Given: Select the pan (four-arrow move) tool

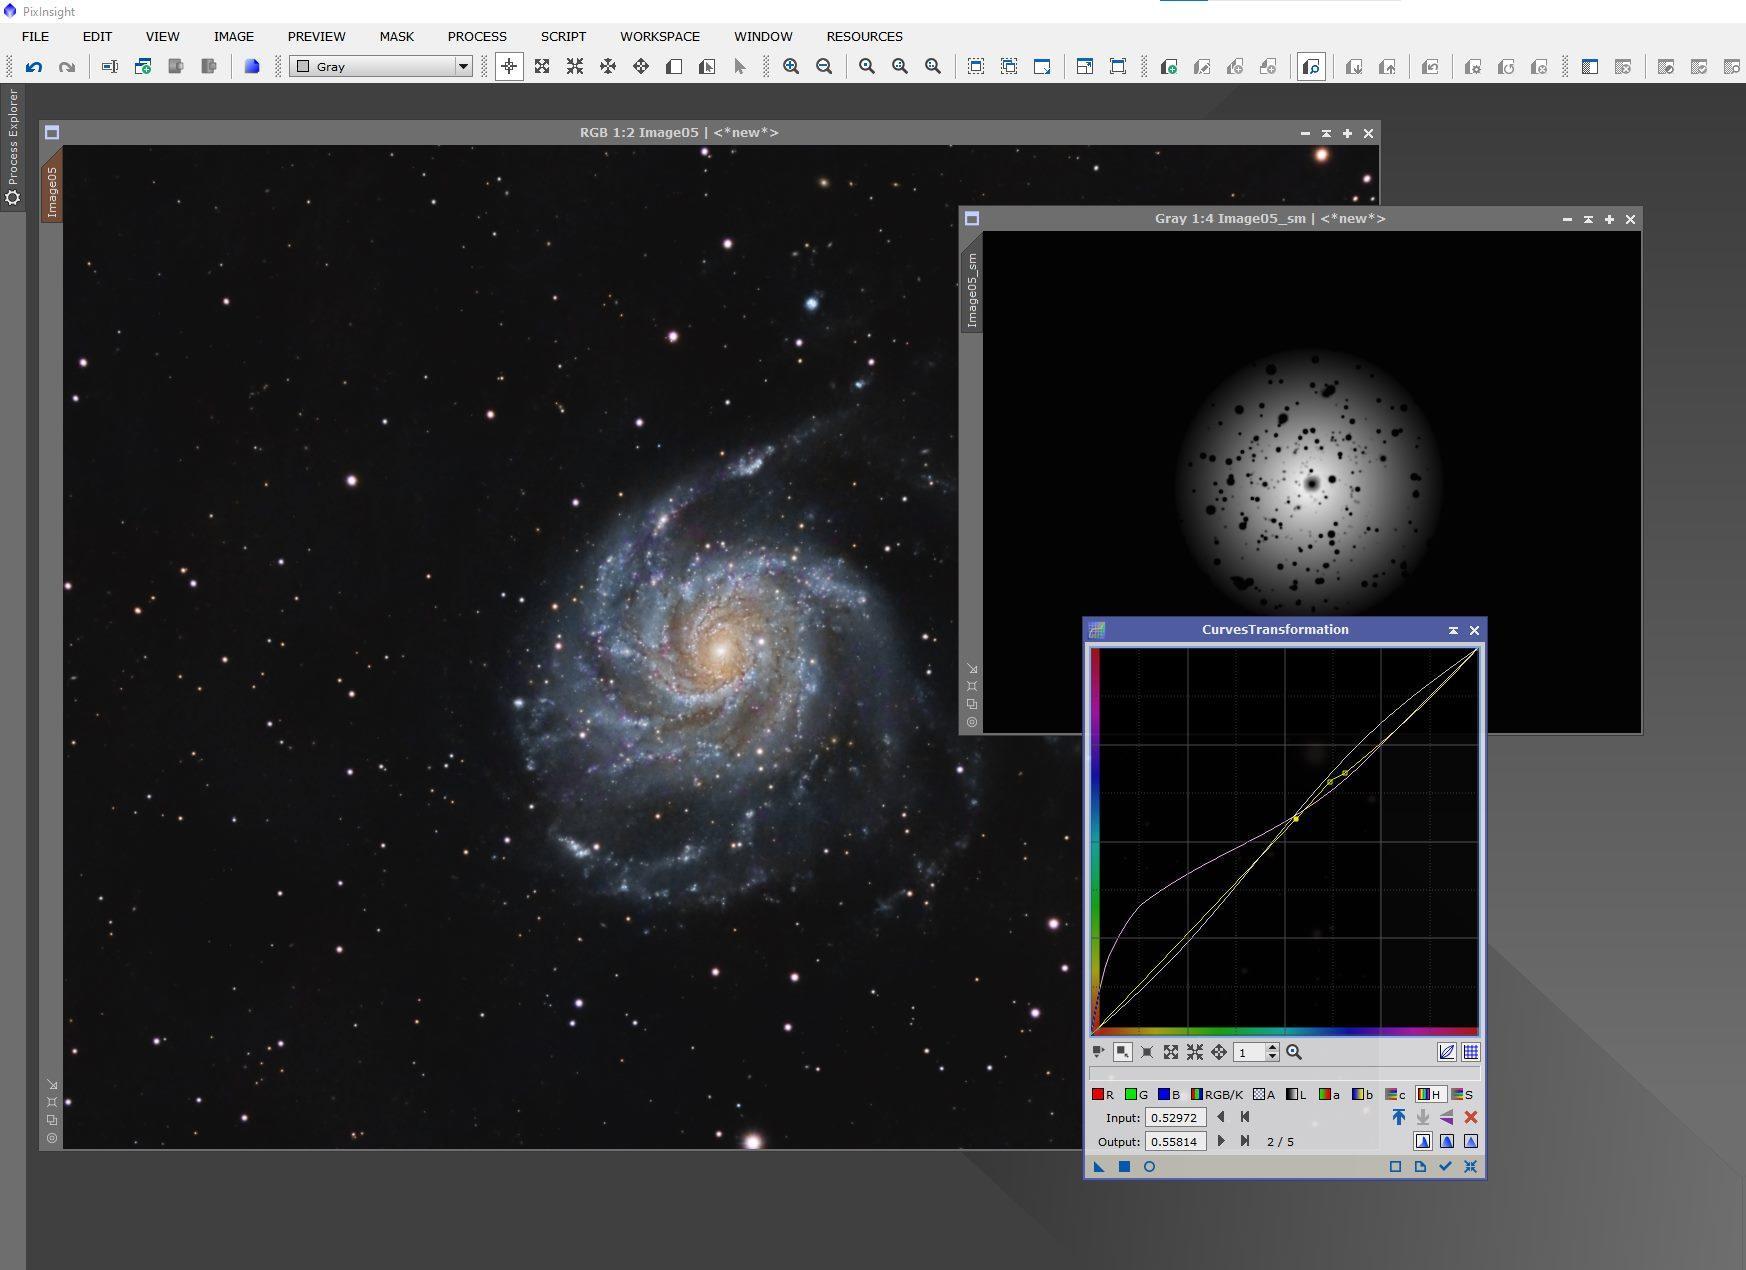Looking at the screenshot, I should click(x=641, y=66).
